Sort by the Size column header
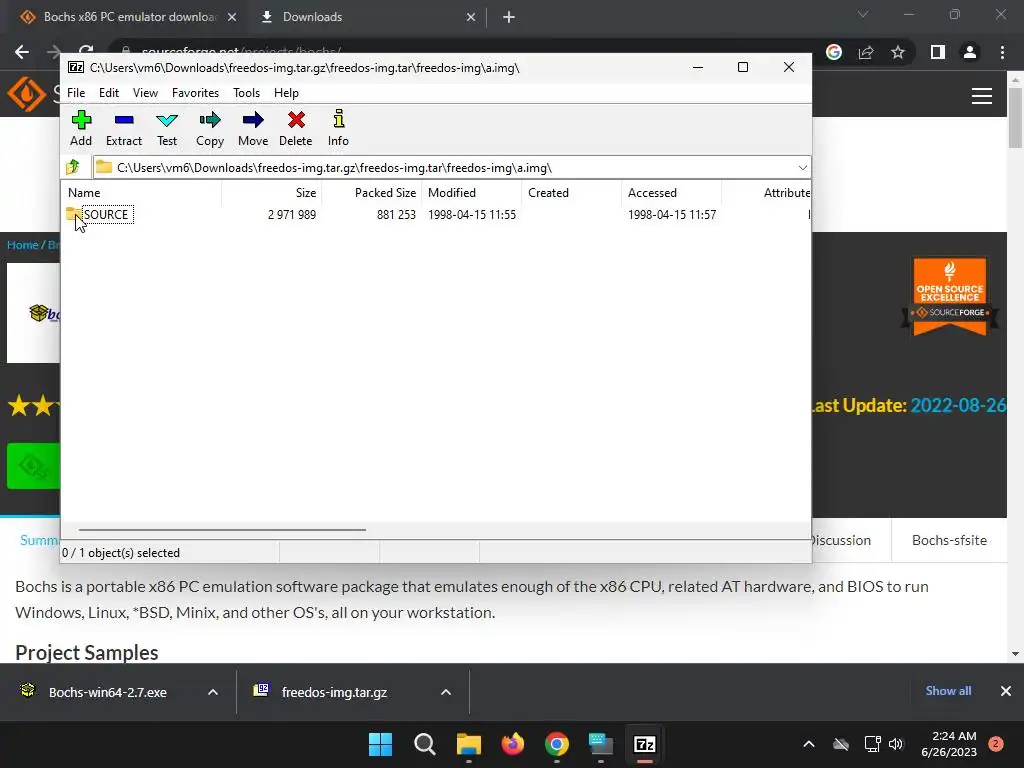Screen dimensions: 1024x768 click(x=272, y=193)
